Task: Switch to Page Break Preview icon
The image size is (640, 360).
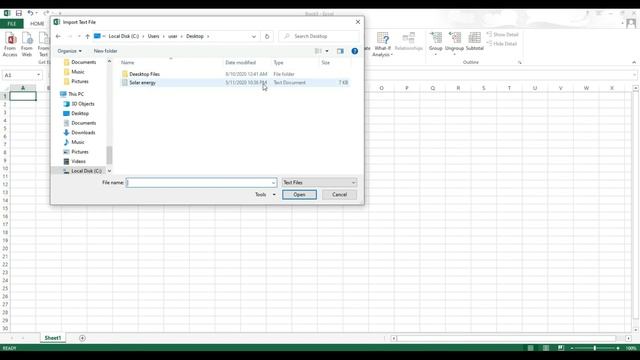Action: [x=561, y=348]
